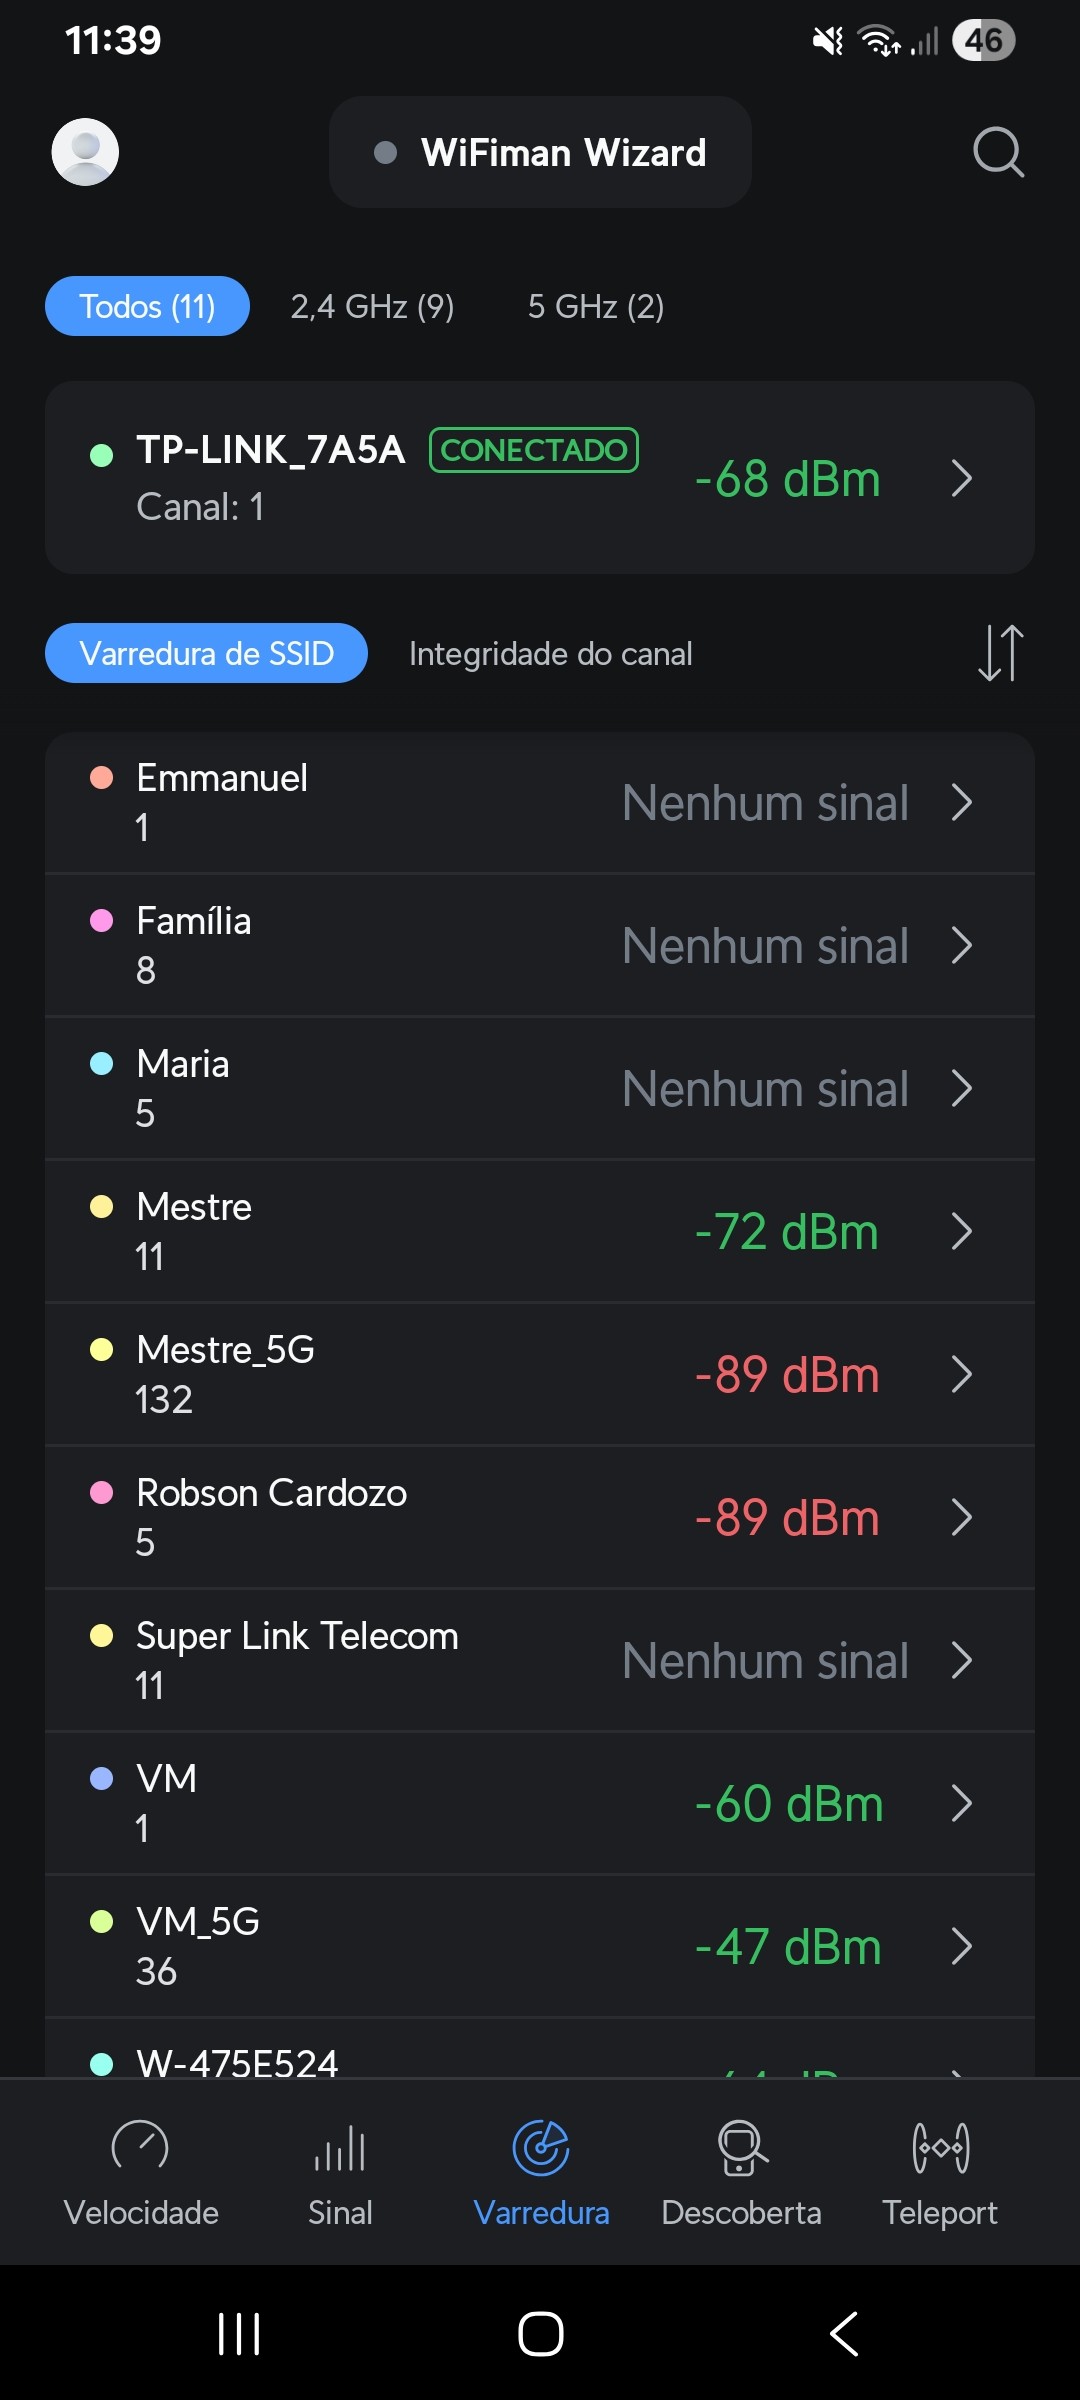Tap the pink dot beside Família
Viewport: 1080px width, 2400px height.
(x=102, y=920)
